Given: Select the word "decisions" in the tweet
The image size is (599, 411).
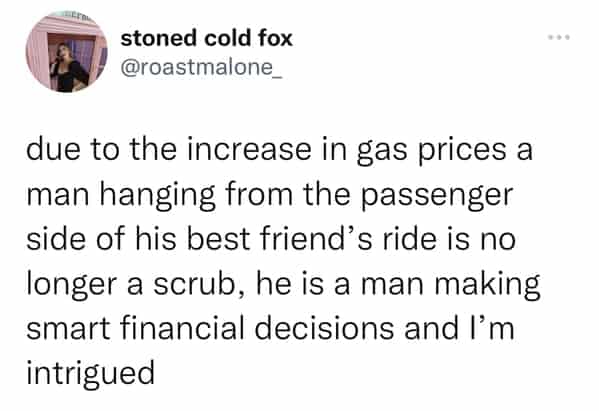Looking at the screenshot, I should pyautogui.click(x=324, y=328).
